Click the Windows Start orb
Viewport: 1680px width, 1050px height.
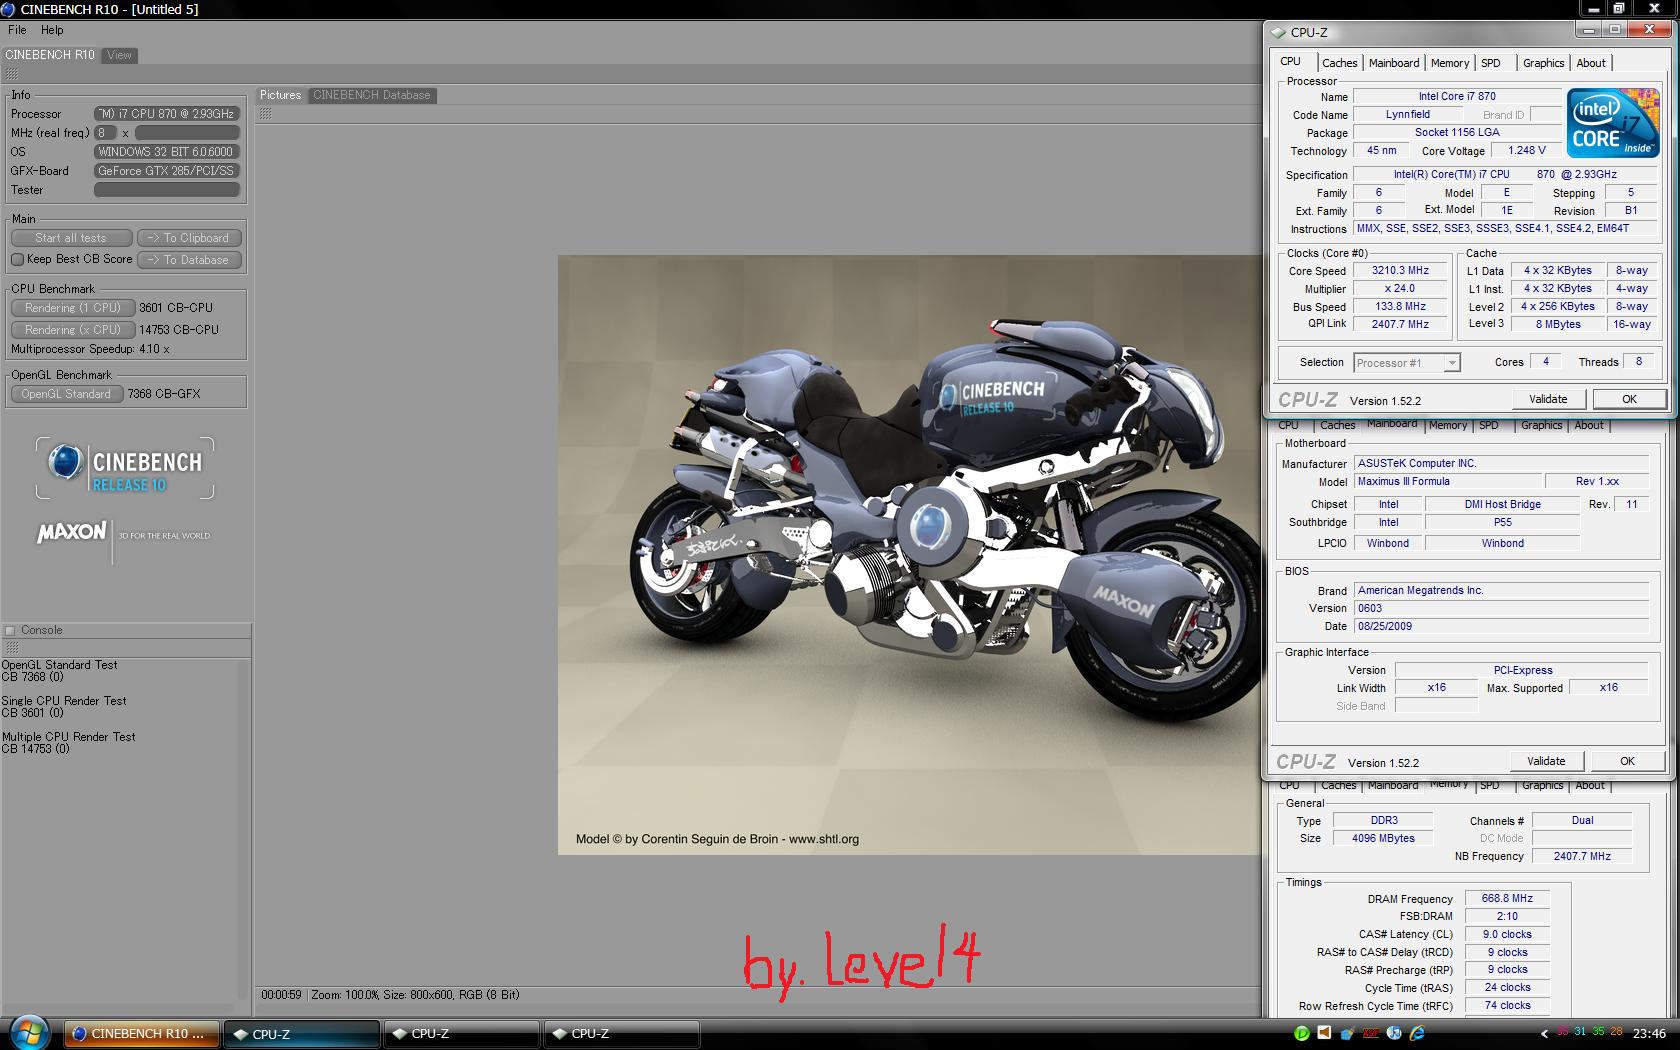click(x=29, y=1032)
